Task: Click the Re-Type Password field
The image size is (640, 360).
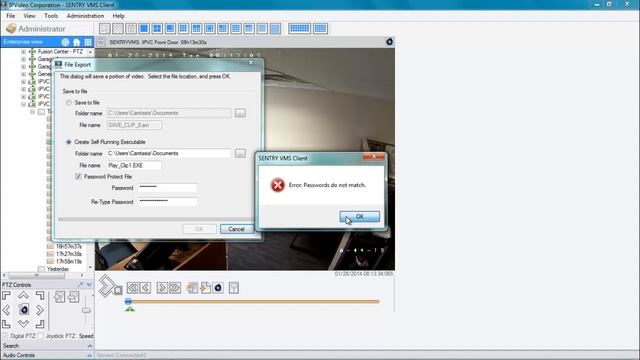Action: tap(167, 202)
